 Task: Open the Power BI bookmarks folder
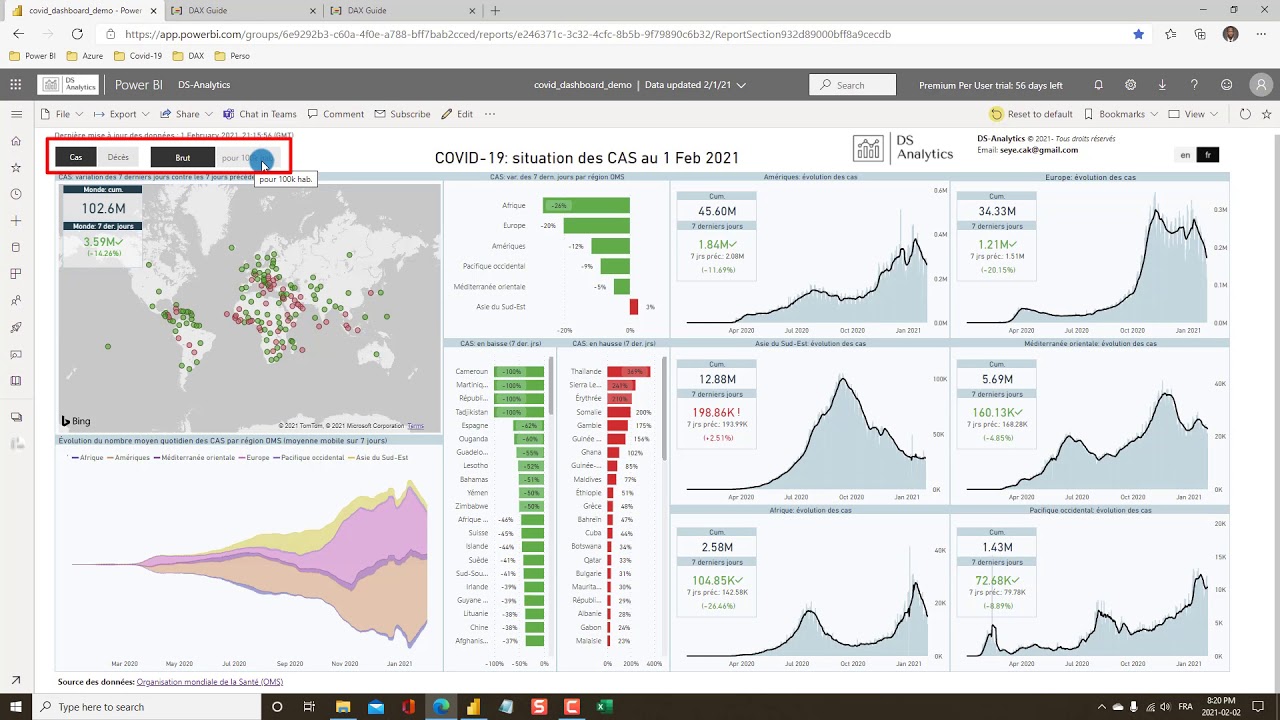[33, 56]
